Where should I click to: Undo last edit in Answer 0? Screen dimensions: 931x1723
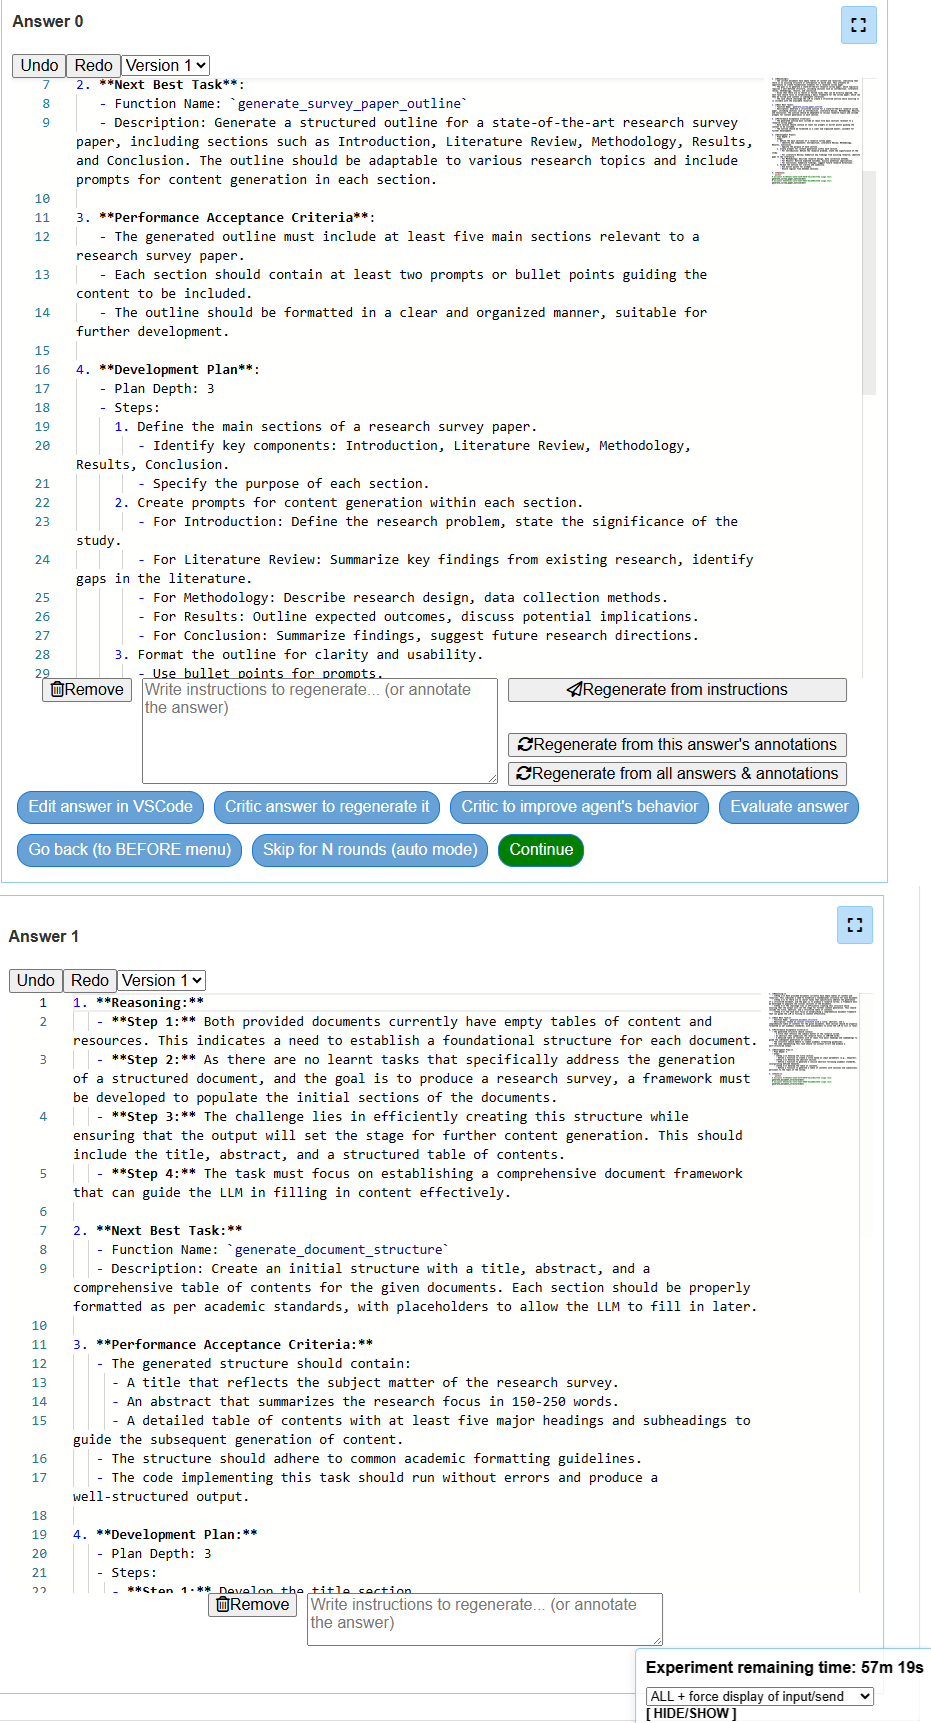click(39, 65)
